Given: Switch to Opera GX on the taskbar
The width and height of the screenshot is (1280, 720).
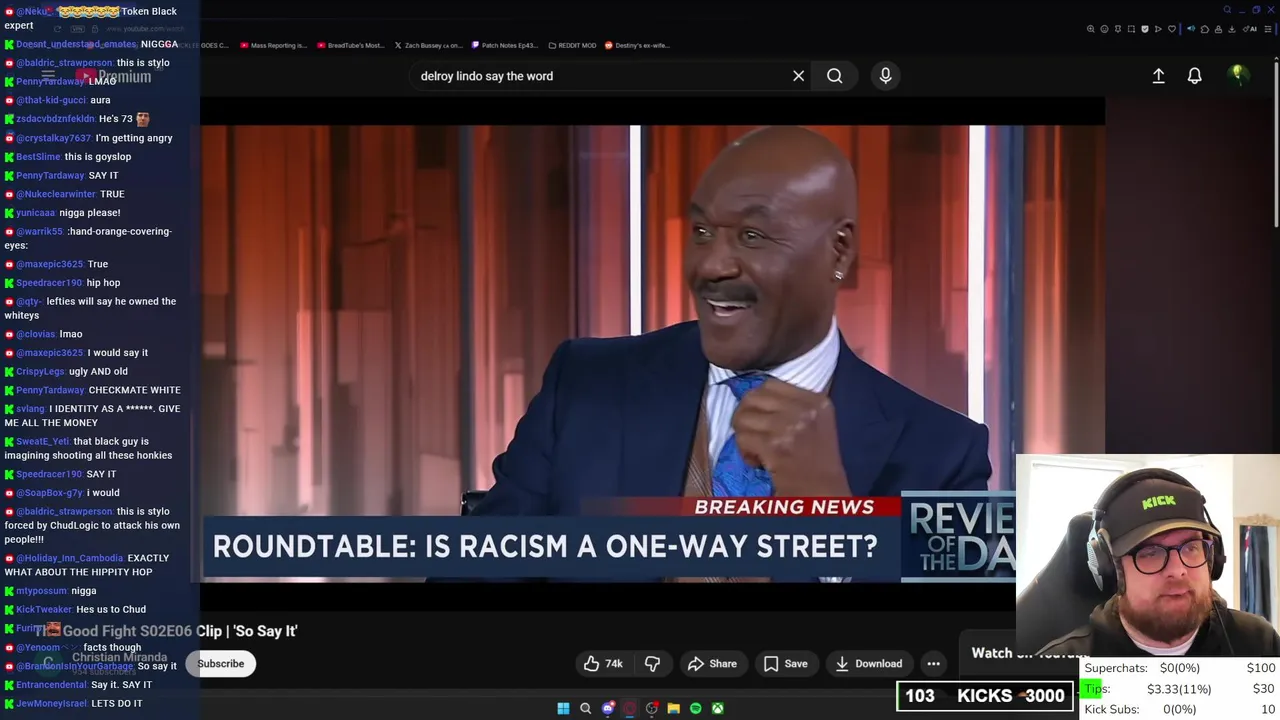Looking at the screenshot, I should pos(630,708).
